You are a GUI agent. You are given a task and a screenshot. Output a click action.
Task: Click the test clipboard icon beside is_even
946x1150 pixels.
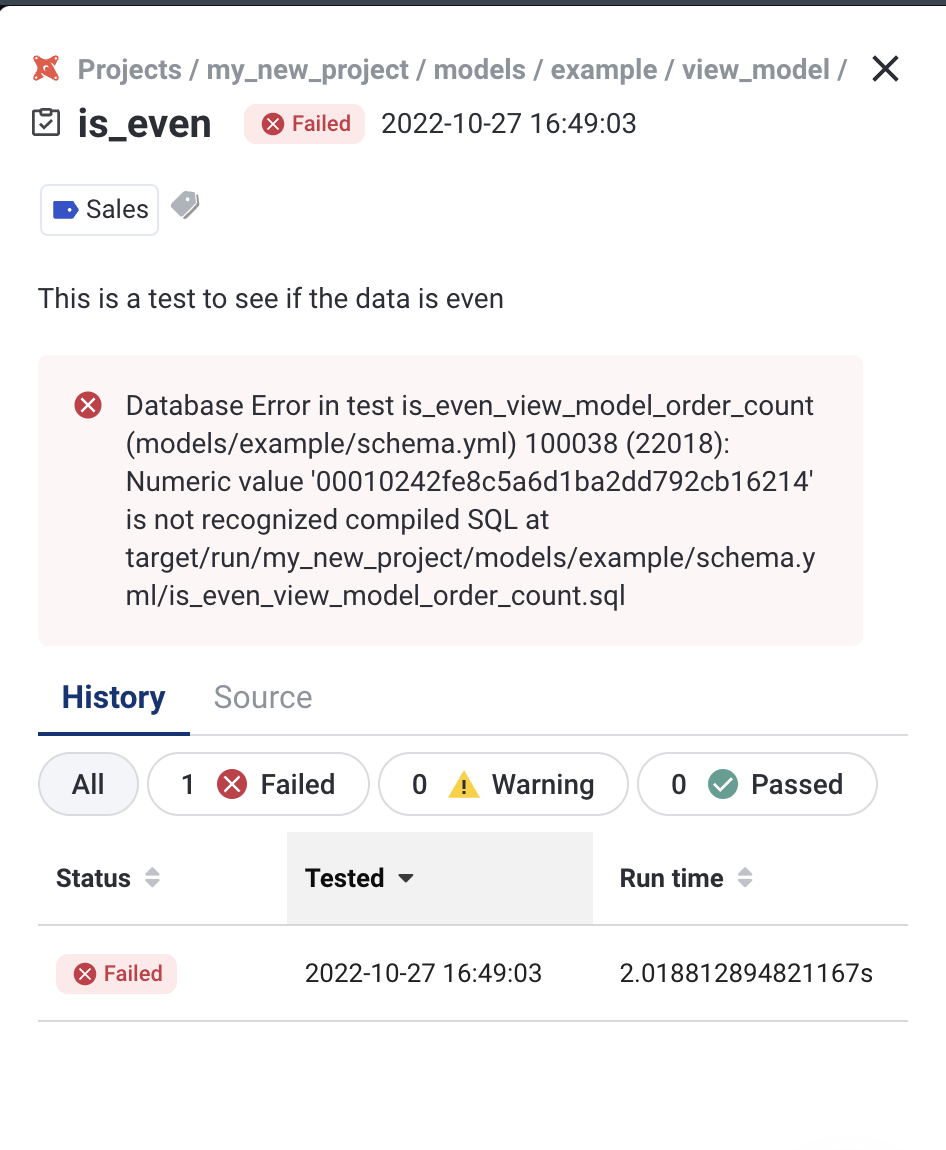tap(46, 123)
